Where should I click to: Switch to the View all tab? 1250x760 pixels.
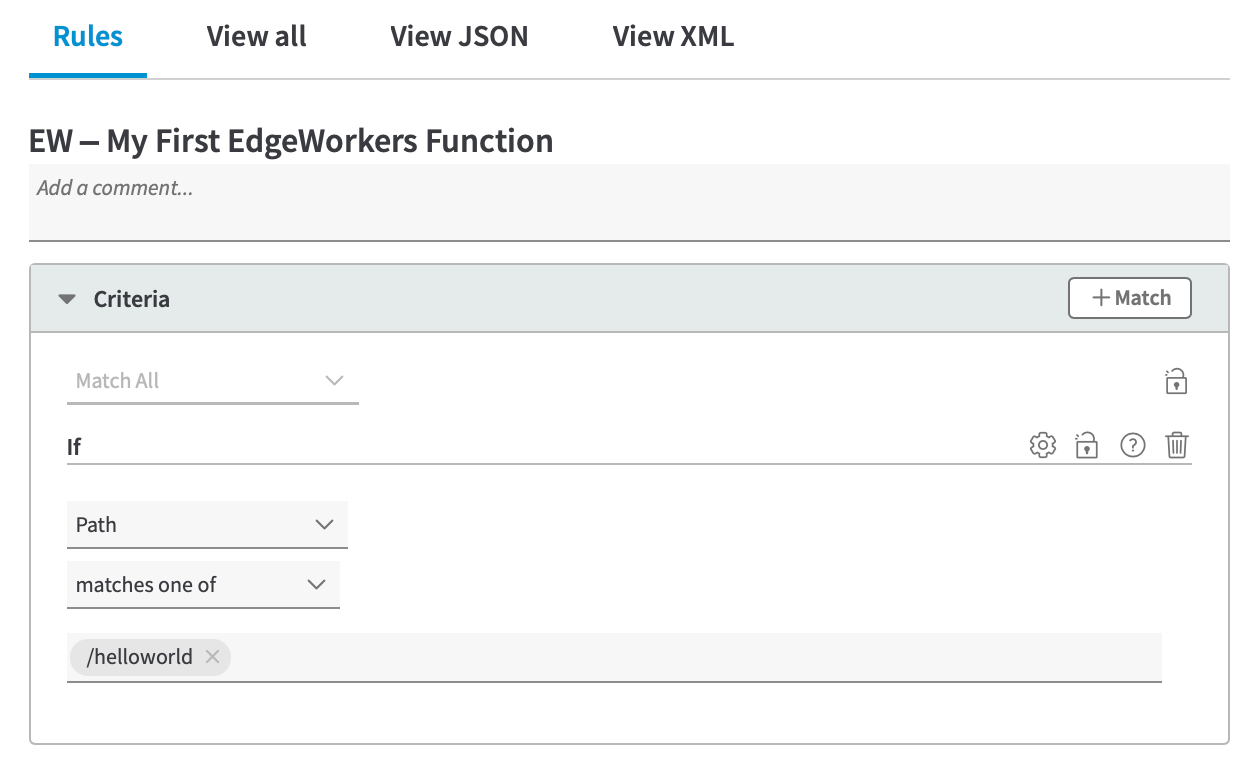click(x=256, y=37)
